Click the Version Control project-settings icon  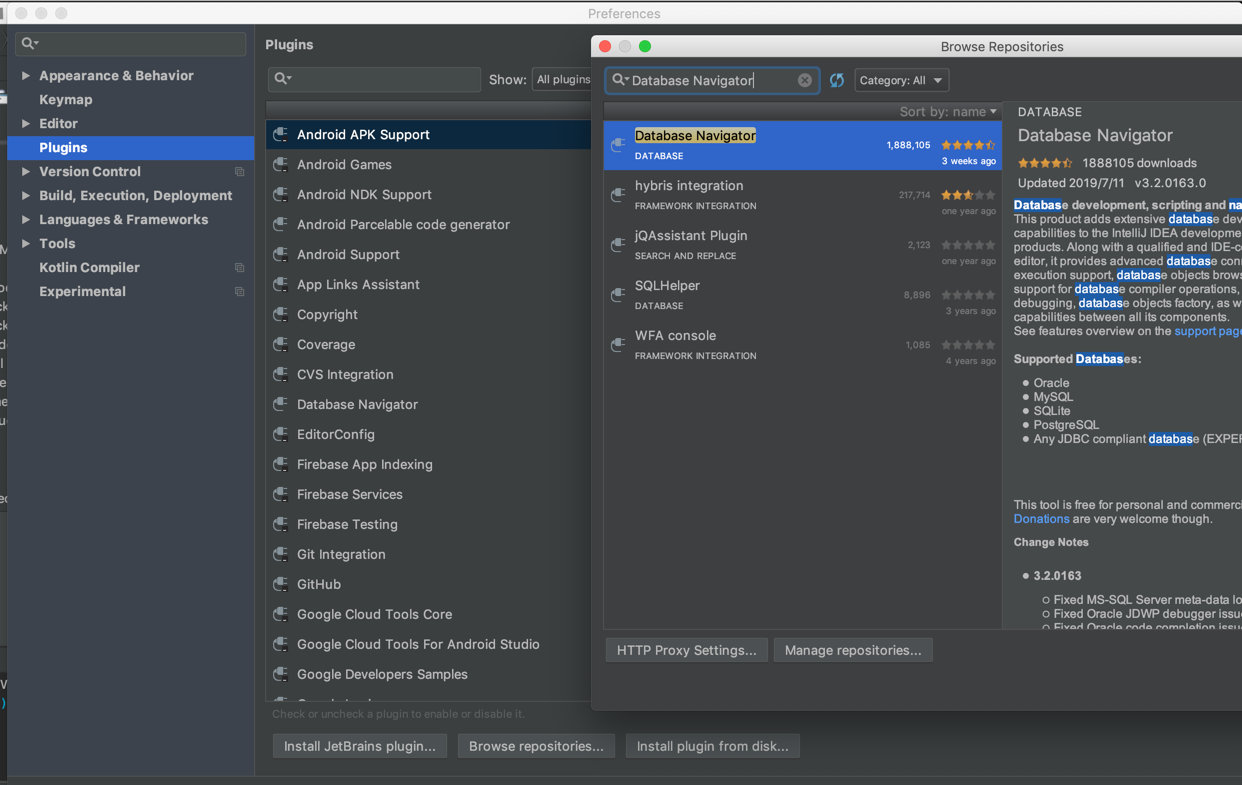click(239, 172)
